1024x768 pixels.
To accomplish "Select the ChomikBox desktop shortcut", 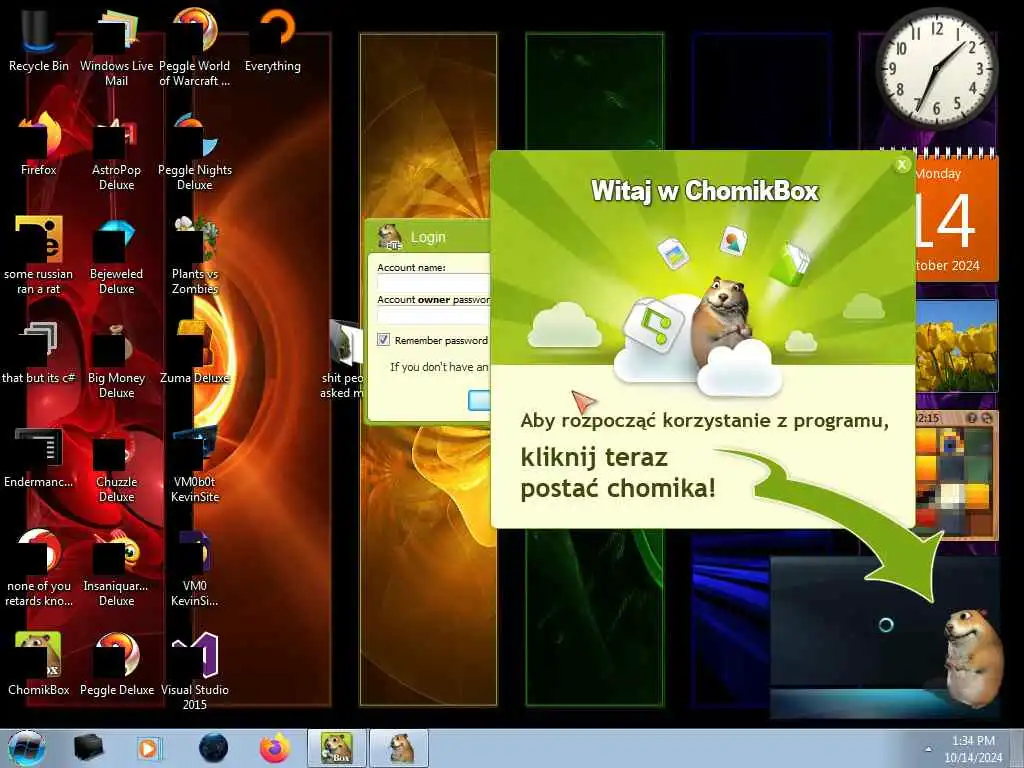I will point(38,664).
